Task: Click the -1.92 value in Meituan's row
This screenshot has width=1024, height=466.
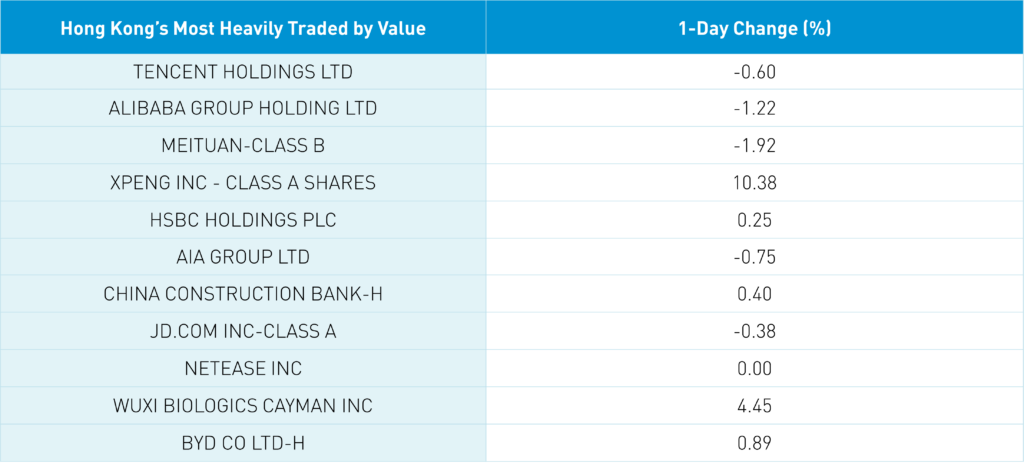Action: [755, 146]
